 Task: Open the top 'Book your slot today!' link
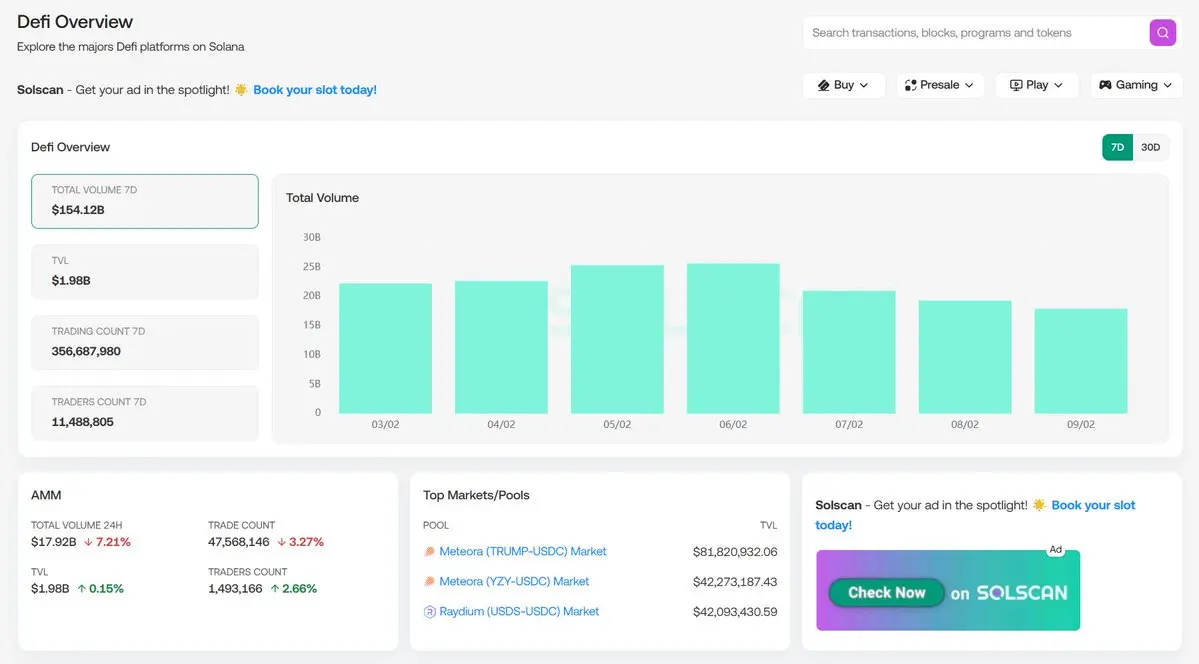tap(315, 90)
